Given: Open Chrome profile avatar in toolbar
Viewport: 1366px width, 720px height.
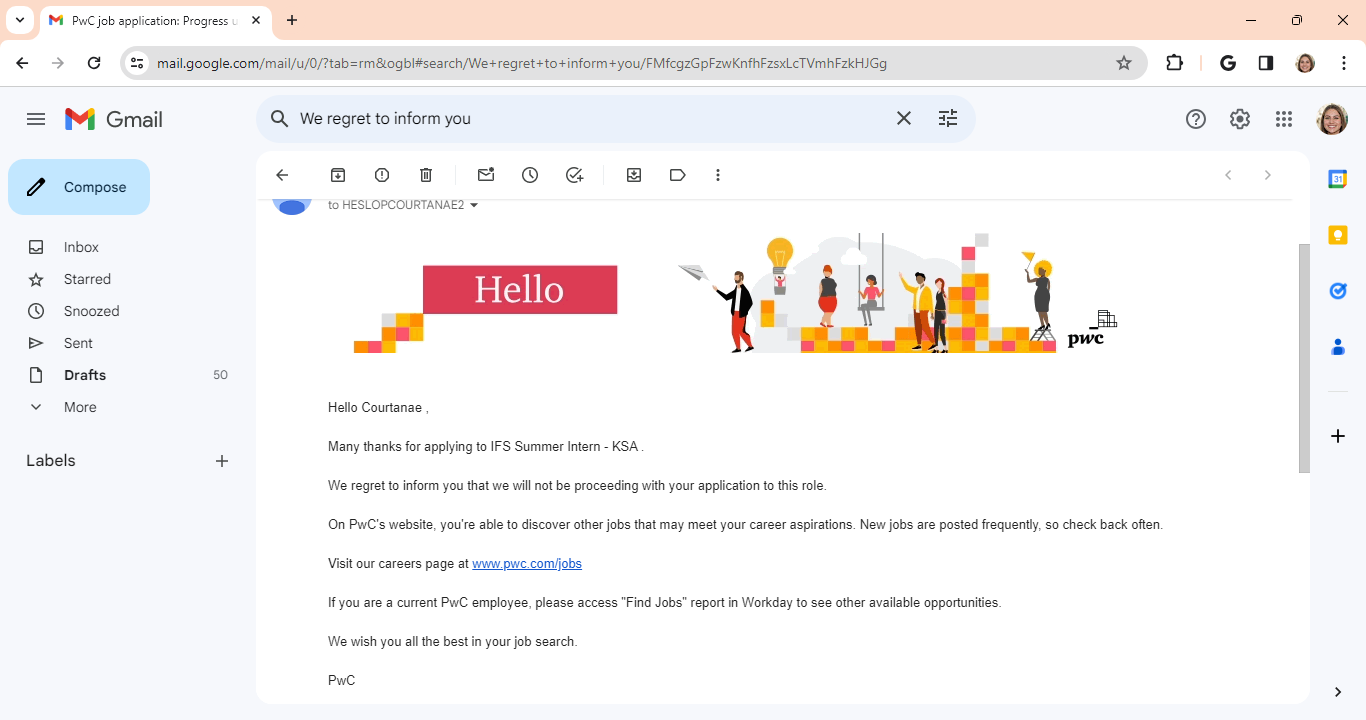Looking at the screenshot, I should 1305,63.
